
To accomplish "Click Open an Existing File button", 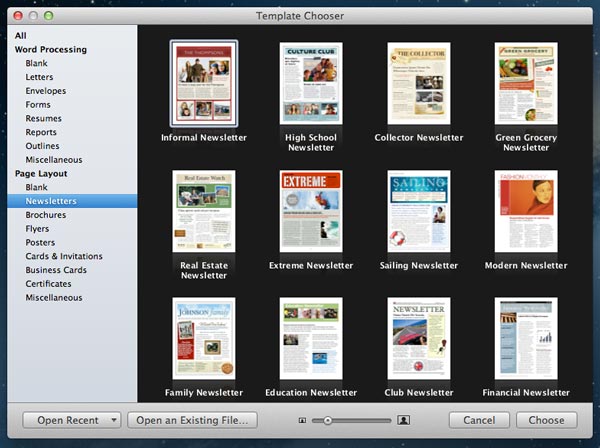I will click(x=193, y=421).
